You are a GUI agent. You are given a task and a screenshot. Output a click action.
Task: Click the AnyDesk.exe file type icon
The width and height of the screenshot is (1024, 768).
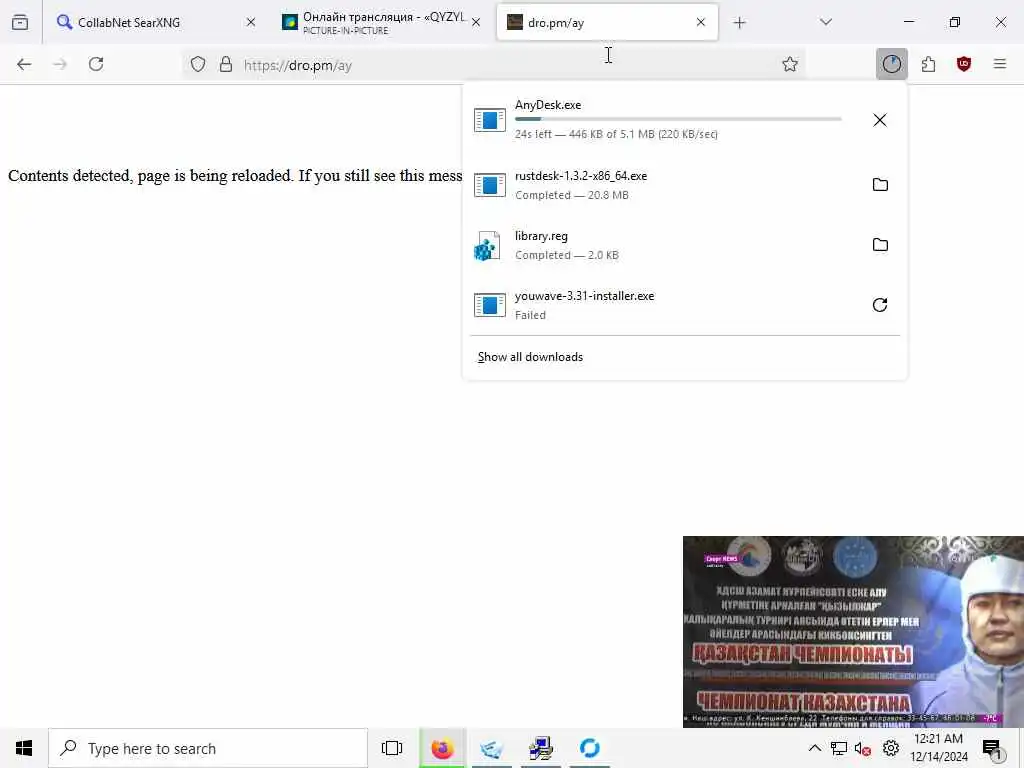pos(490,120)
